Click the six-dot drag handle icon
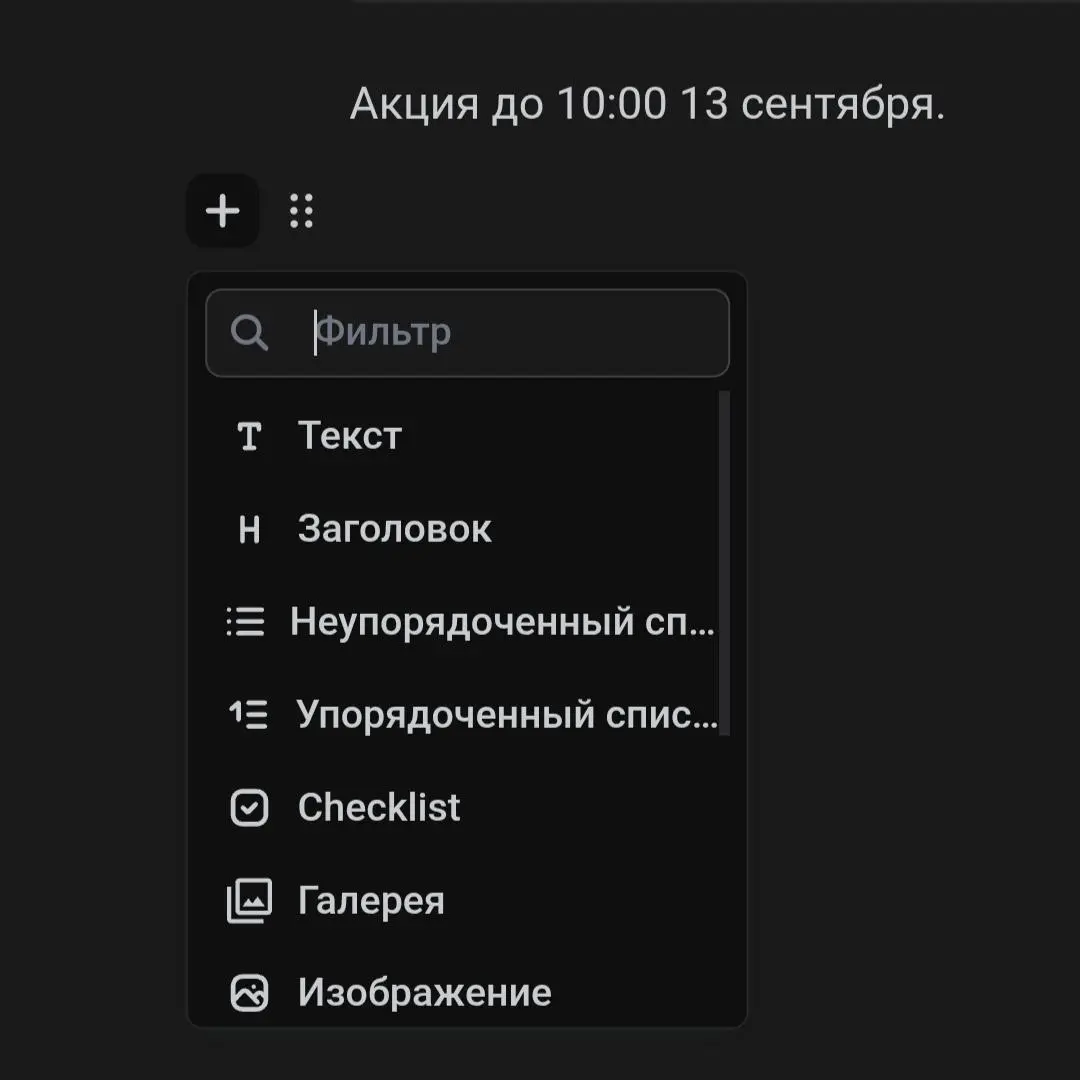Image resolution: width=1080 pixels, height=1080 pixels. [x=301, y=211]
